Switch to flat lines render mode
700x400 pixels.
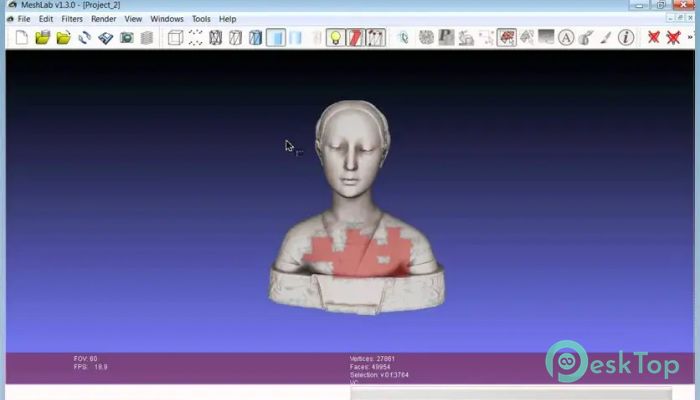[x=255, y=38]
